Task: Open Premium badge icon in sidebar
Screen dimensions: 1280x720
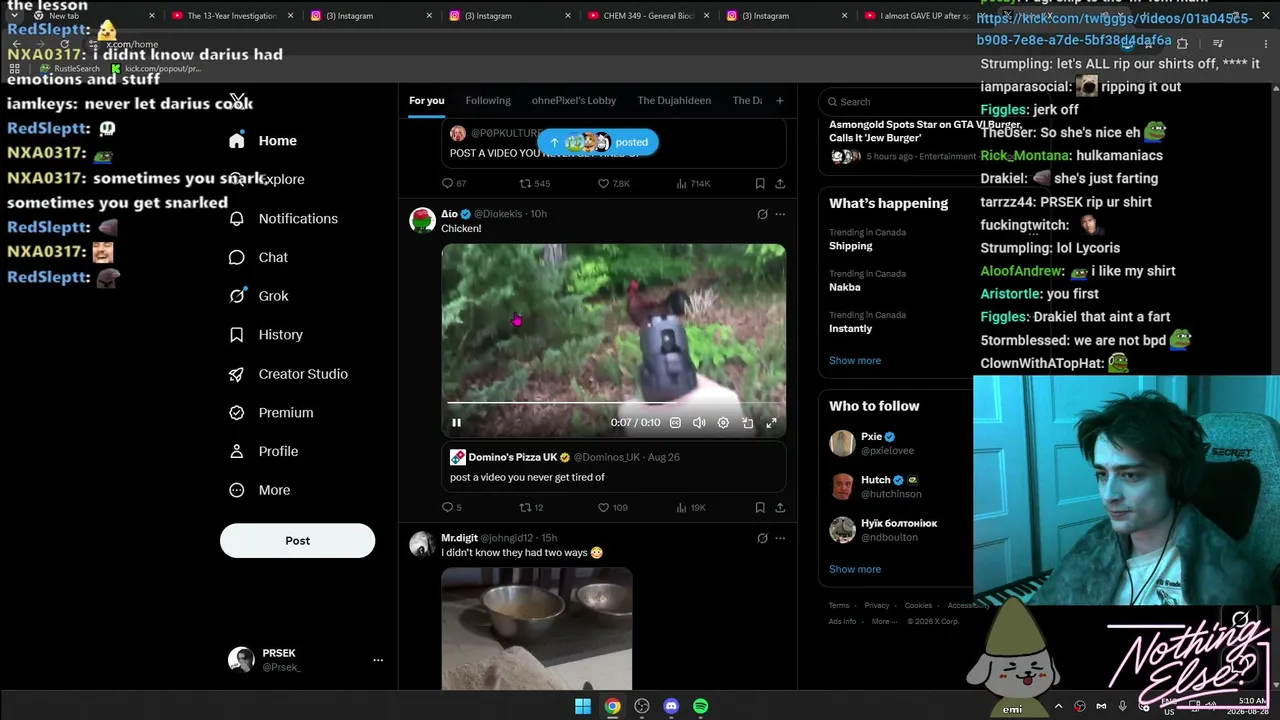Action: tap(237, 413)
